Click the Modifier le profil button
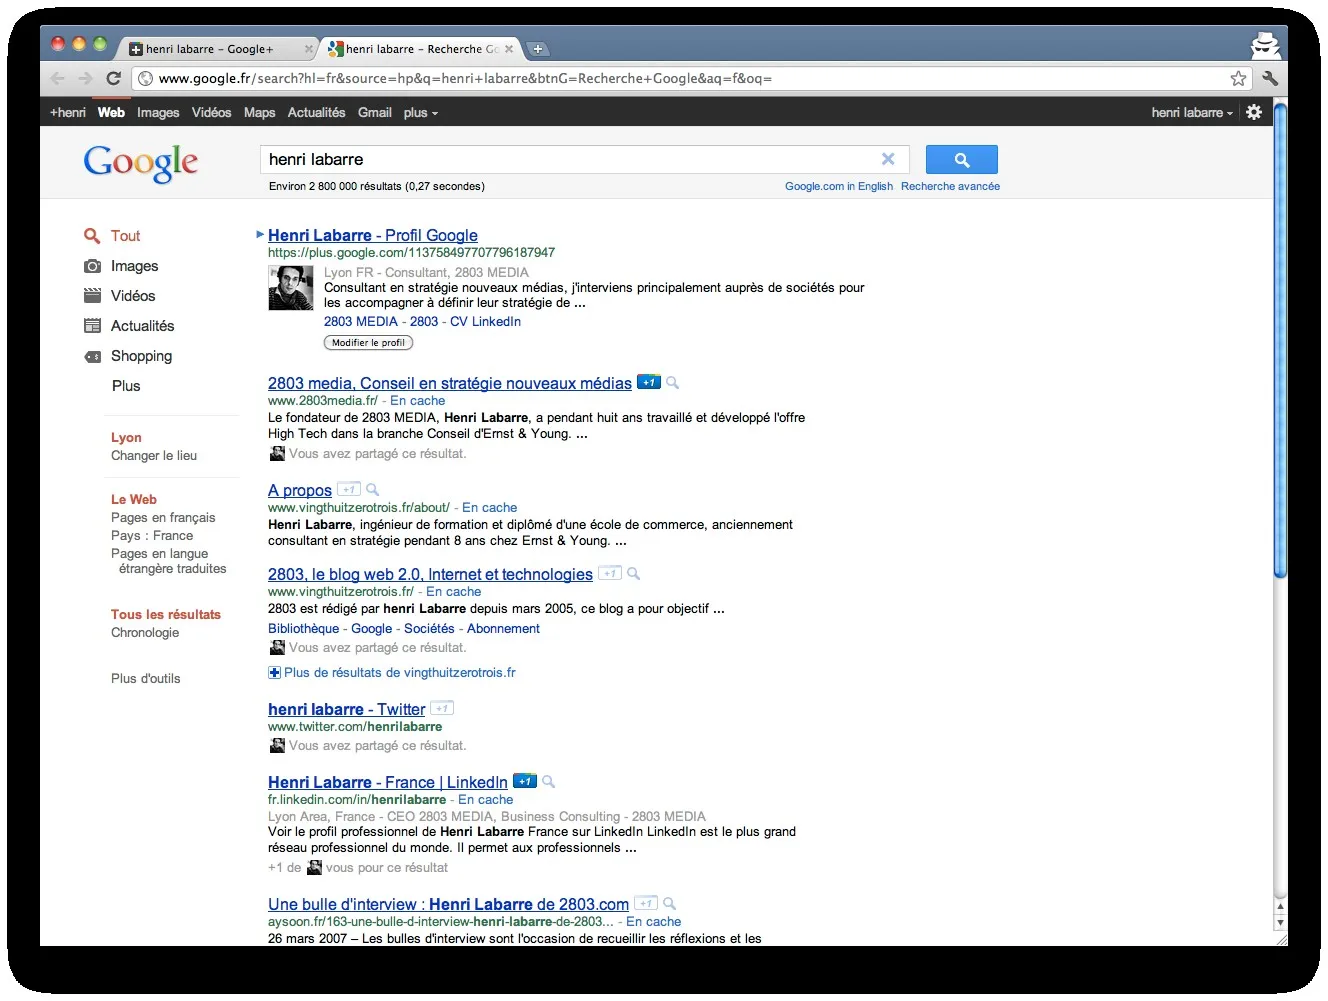 (x=368, y=342)
